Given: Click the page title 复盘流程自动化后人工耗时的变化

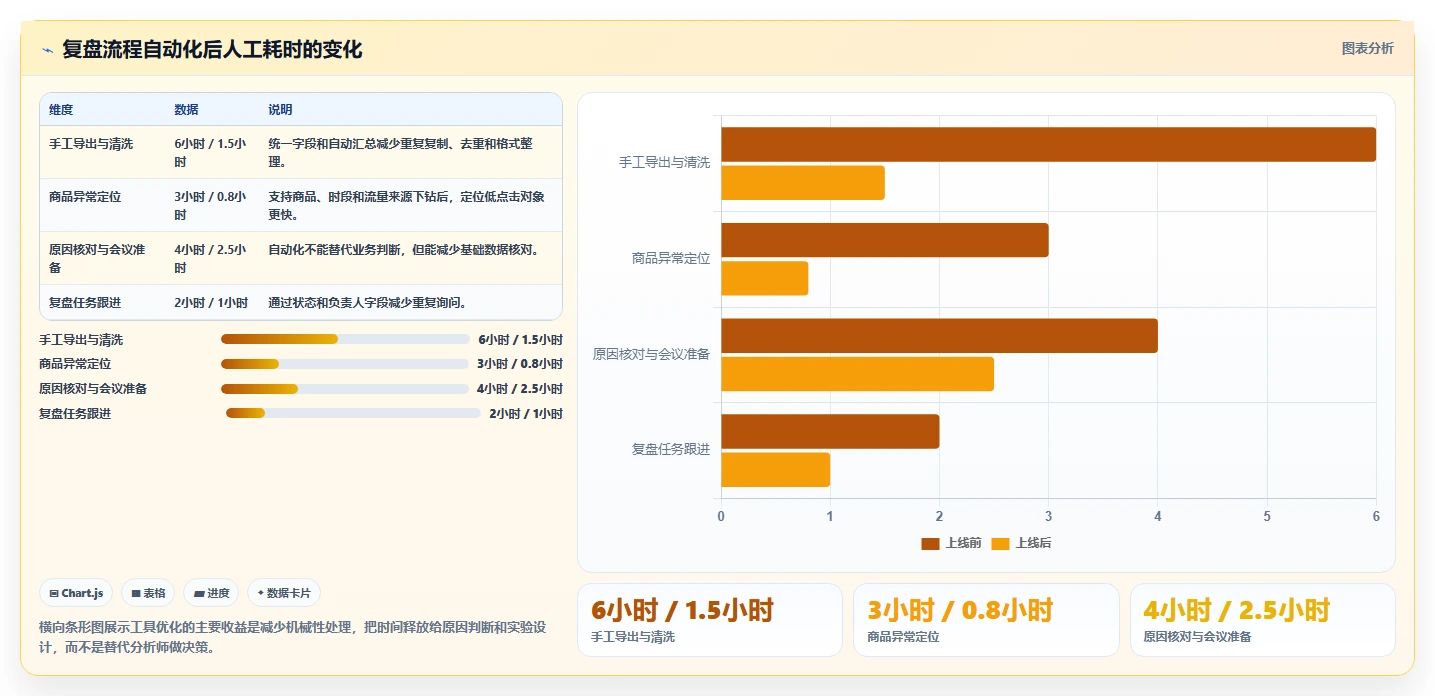Looking at the screenshot, I should pyautogui.click(x=212, y=49).
